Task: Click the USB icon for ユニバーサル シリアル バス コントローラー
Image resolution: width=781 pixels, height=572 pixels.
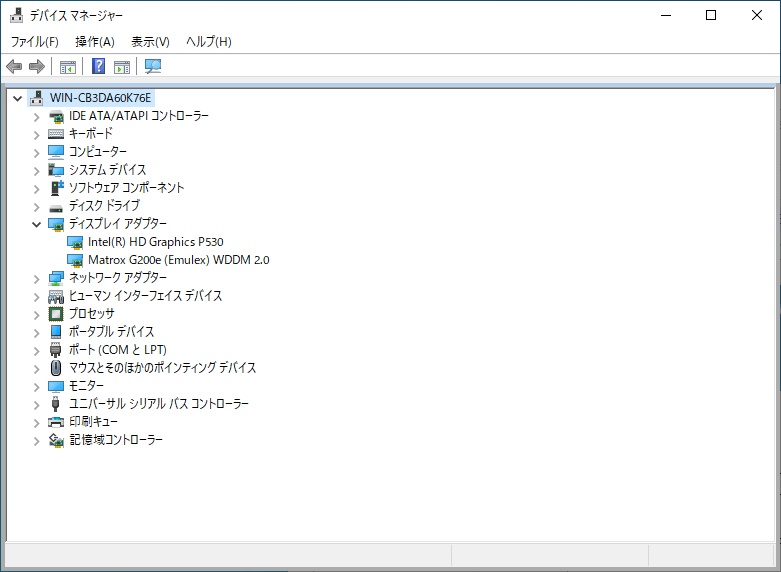Action: click(x=56, y=404)
